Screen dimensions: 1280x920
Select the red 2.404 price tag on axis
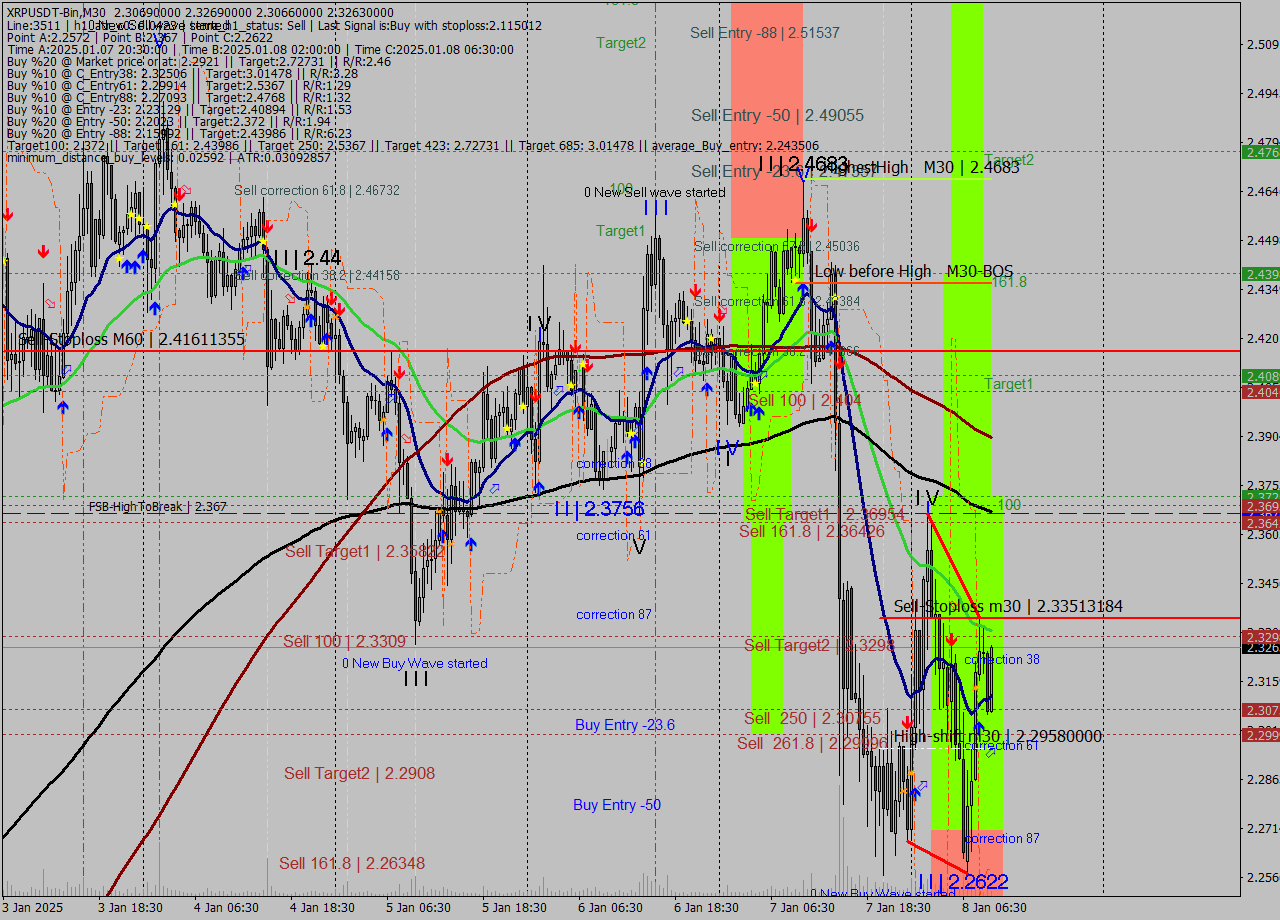click(x=1260, y=392)
